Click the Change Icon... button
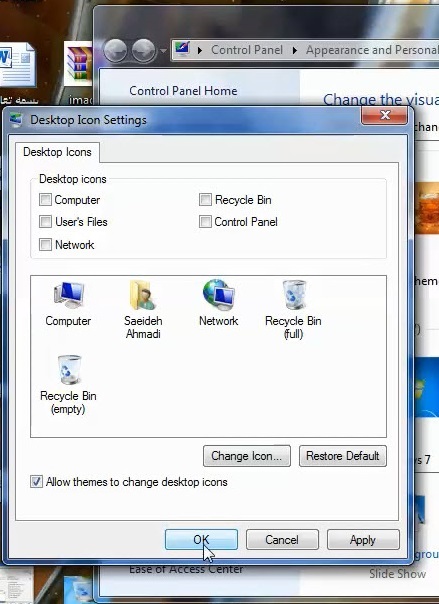The image size is (439, 604). click(247, 456)
